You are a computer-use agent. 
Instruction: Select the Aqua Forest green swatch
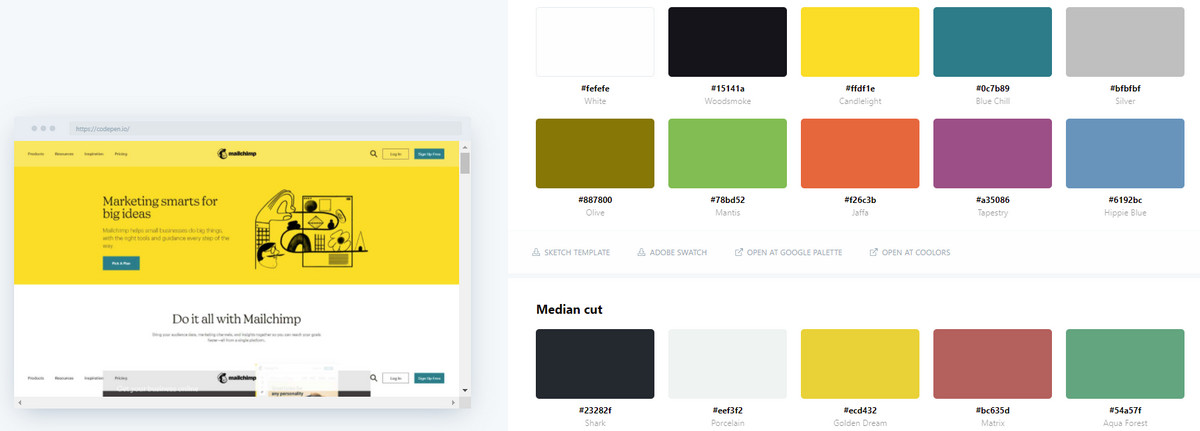(x=1125, y=364)
